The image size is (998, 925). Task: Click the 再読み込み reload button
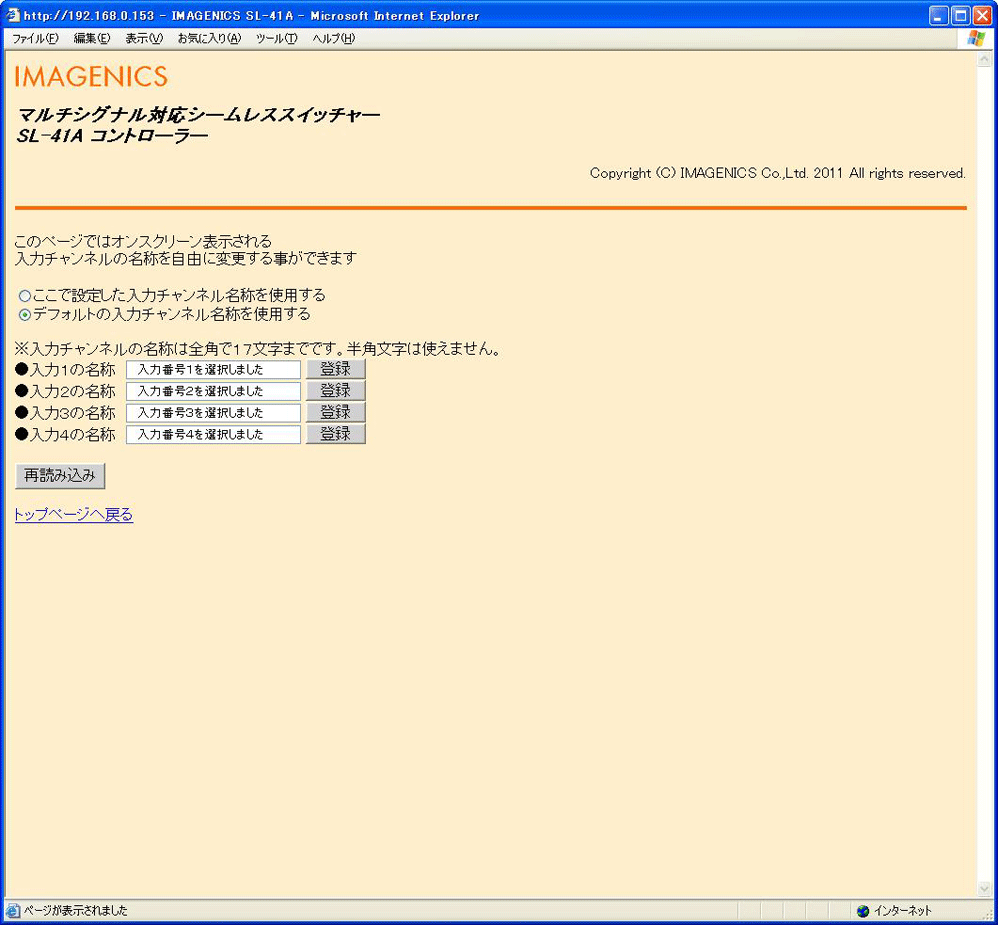(60, 476)
